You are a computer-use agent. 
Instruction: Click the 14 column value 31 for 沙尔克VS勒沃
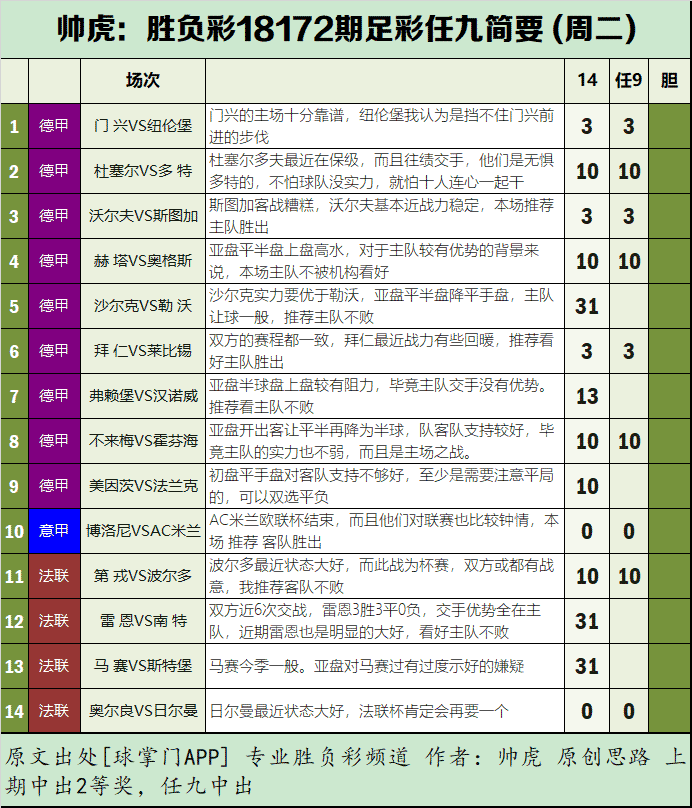(587, 306)
